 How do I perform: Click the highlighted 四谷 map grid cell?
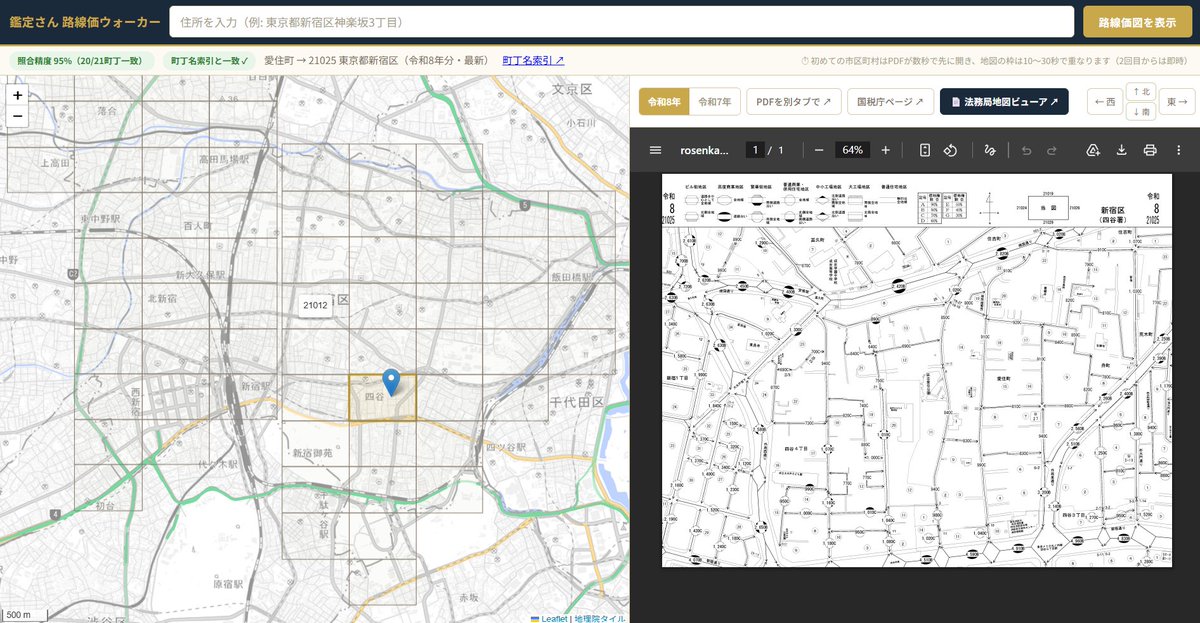pos(382,397)
